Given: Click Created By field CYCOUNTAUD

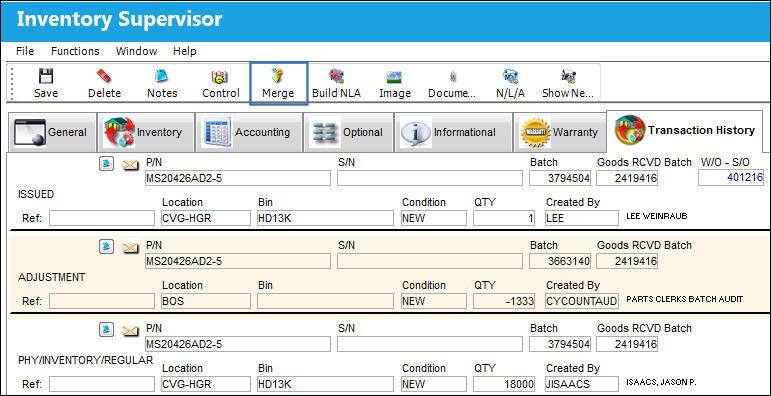Looking at the screenshot, I should coord(582,301).
